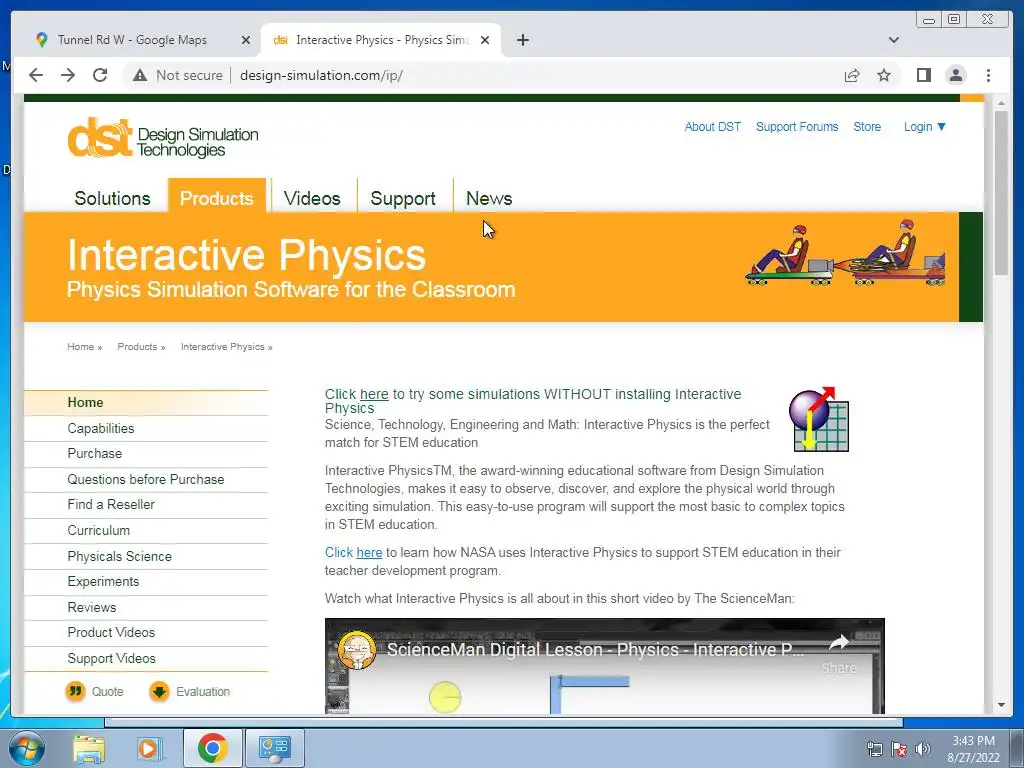The width and height of the screenshot is (1024, 768).
Task: Switch to the Tunnel Rd W Google Maps tab
Action: pyautogui.click(x=132, y=40)
